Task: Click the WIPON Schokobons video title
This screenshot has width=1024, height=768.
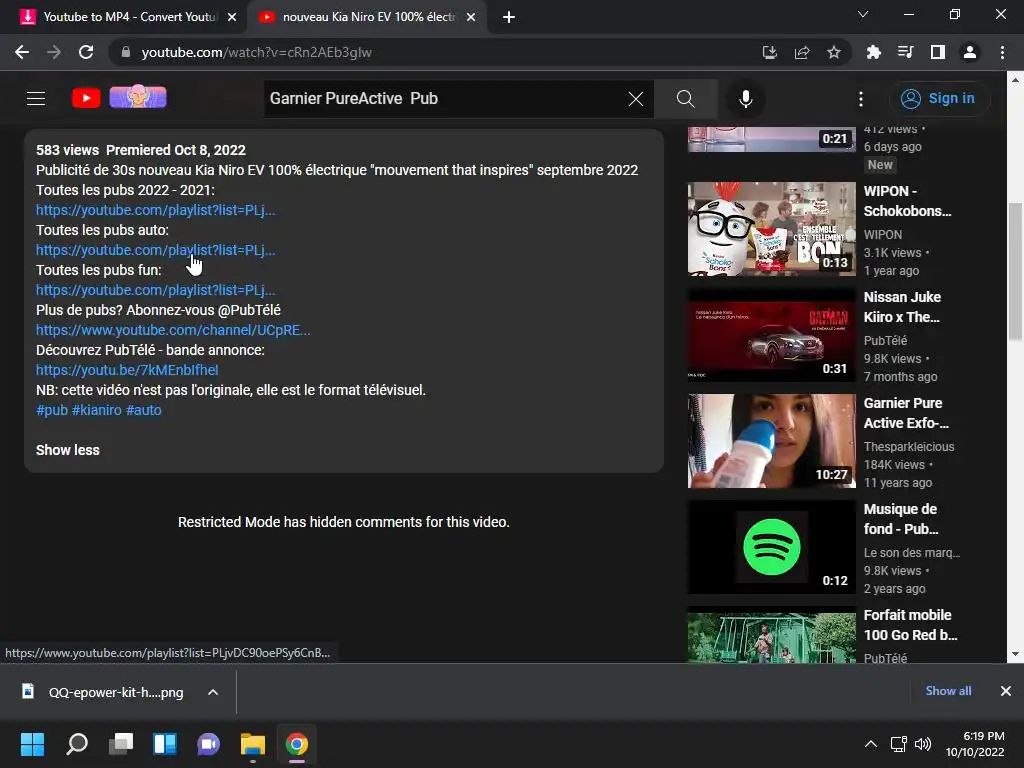Action: coord(907,201)
